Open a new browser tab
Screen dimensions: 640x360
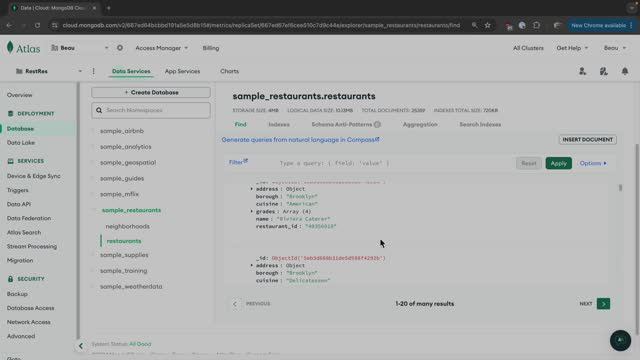pyautogui.click(x=109, y=8)
